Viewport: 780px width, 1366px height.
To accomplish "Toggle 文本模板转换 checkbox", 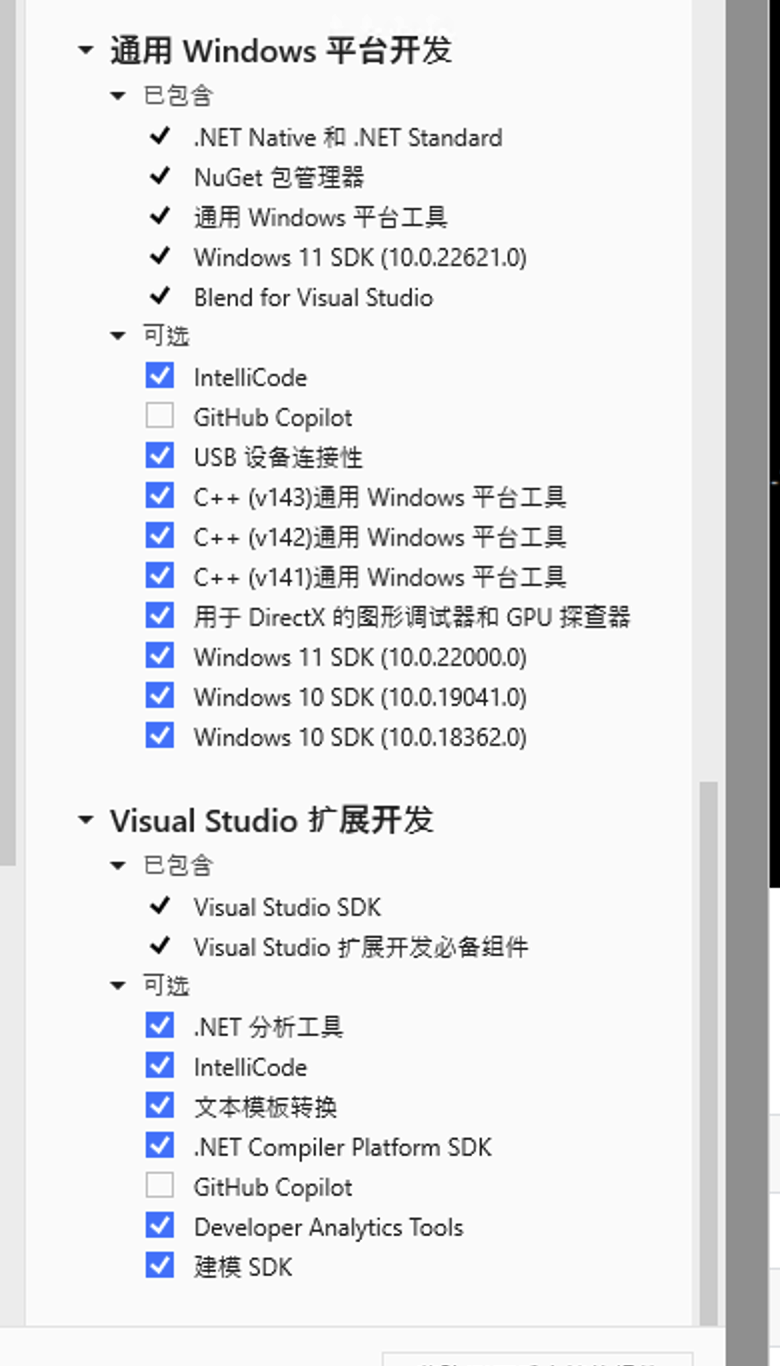I will tap(159, 1106).
